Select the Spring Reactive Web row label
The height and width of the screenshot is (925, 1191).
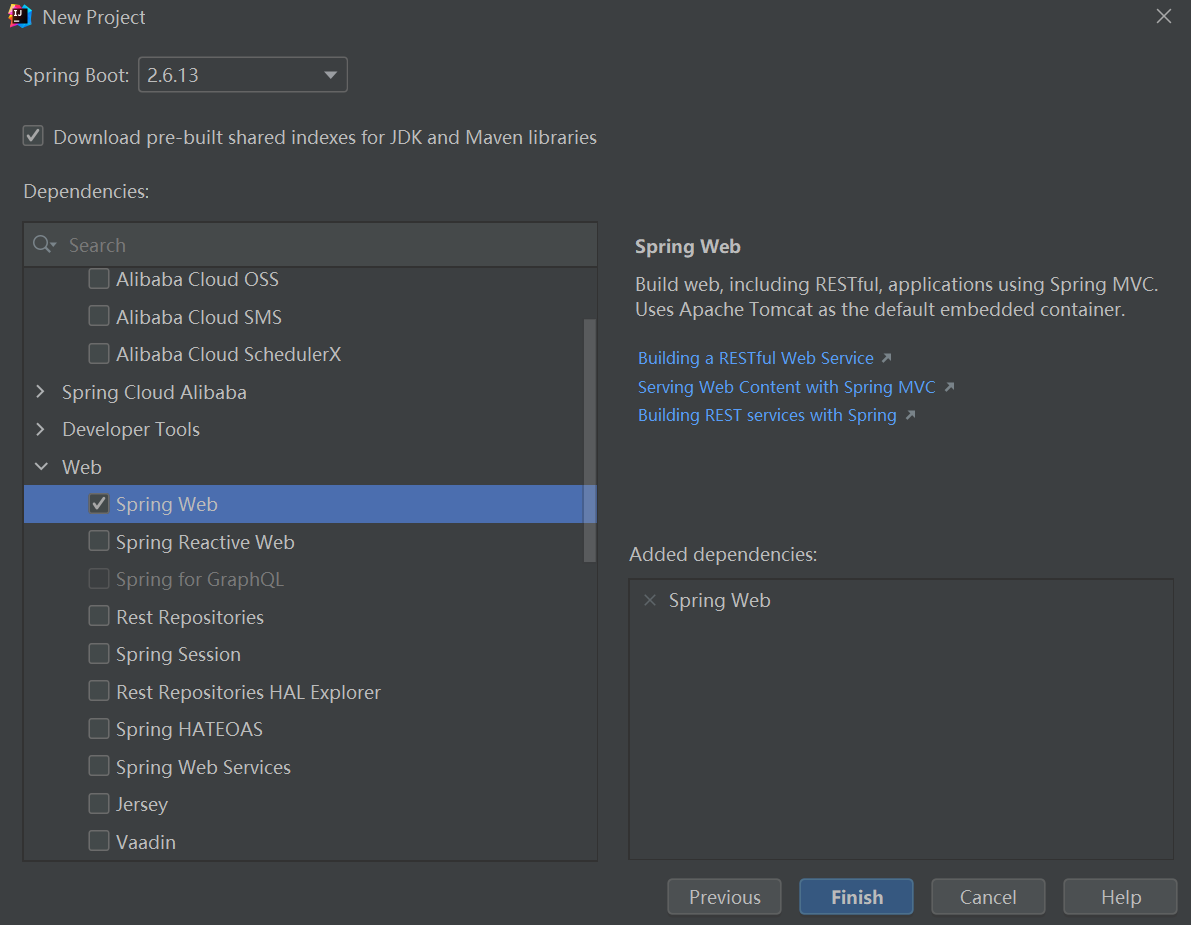coord(205,541)
